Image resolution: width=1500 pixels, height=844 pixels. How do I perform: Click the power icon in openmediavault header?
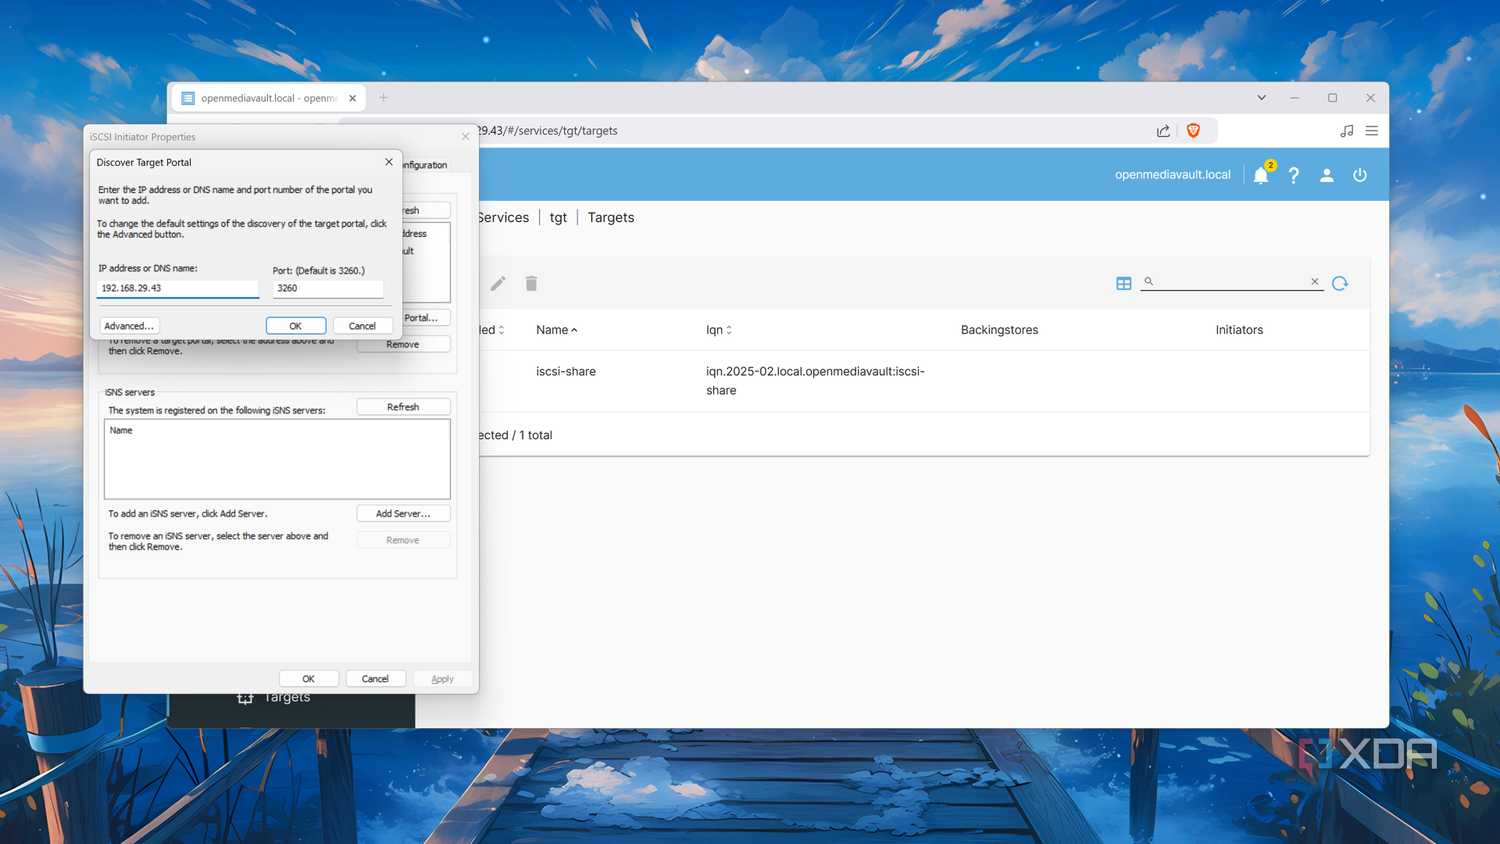tap(1360, 175)
